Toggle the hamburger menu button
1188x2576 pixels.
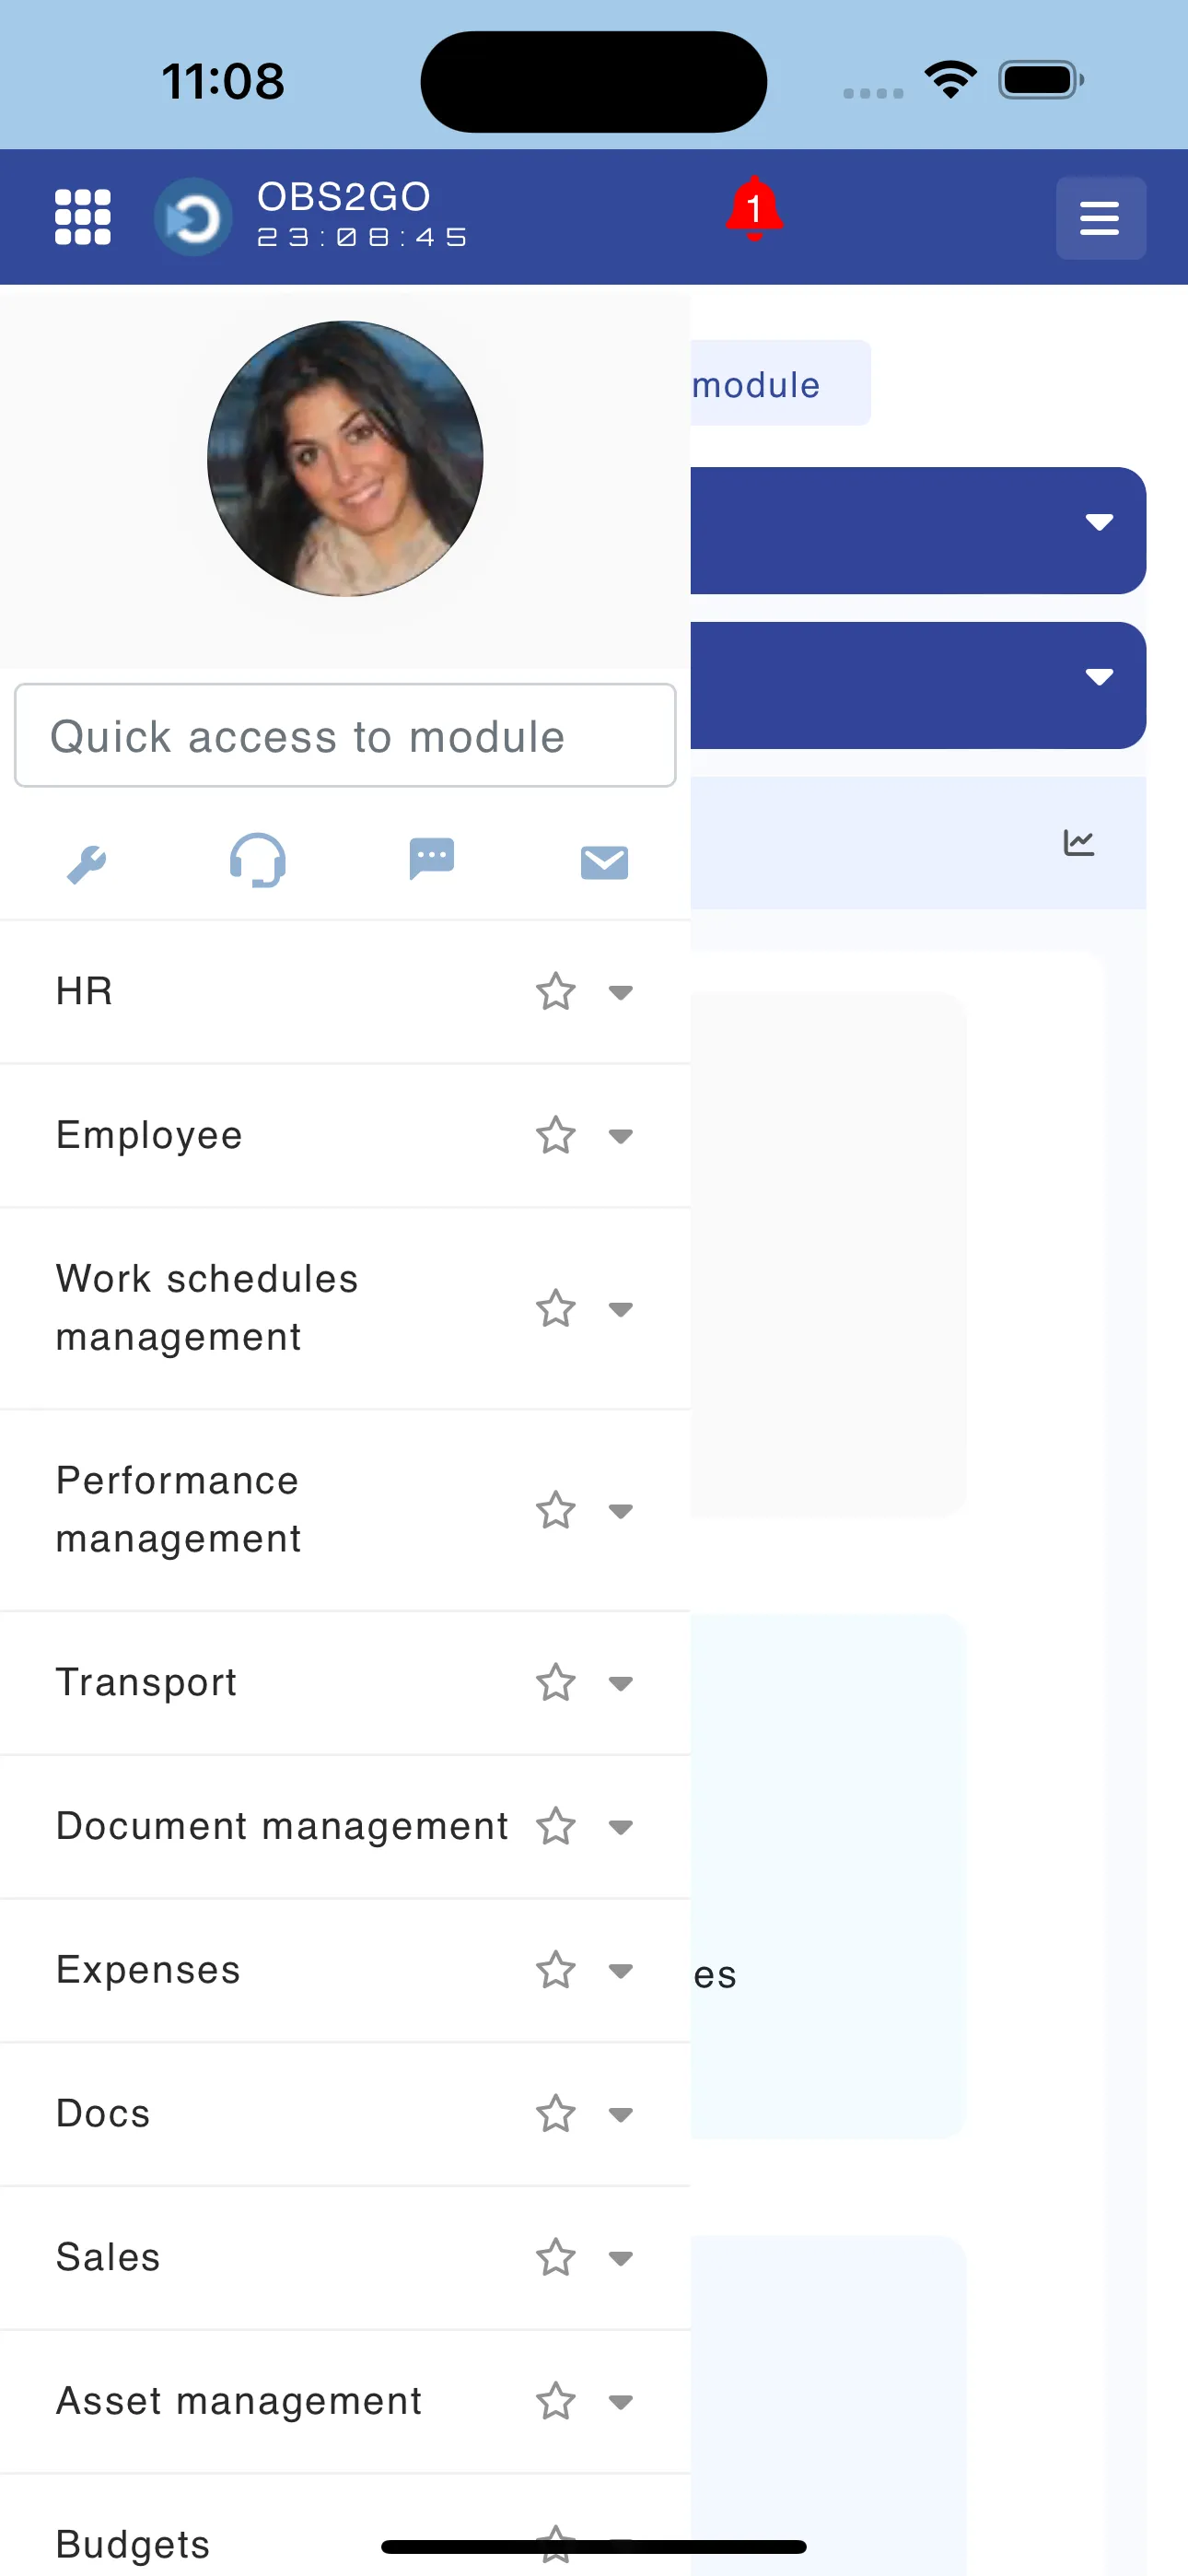pos(1100,218)
